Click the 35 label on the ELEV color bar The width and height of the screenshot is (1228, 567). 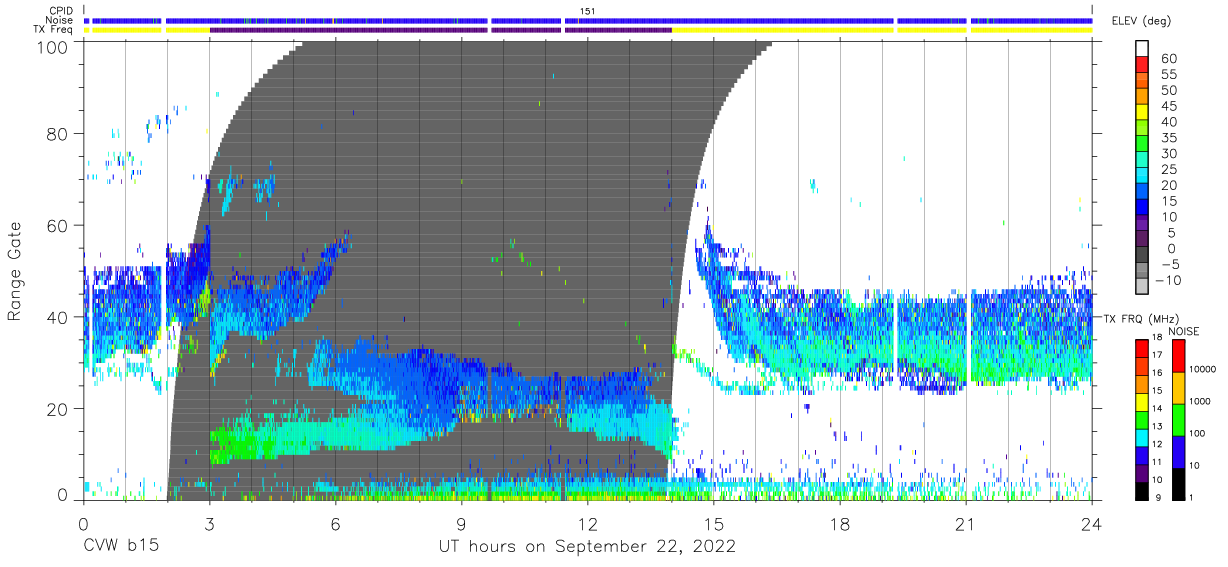pos(1169,138)
